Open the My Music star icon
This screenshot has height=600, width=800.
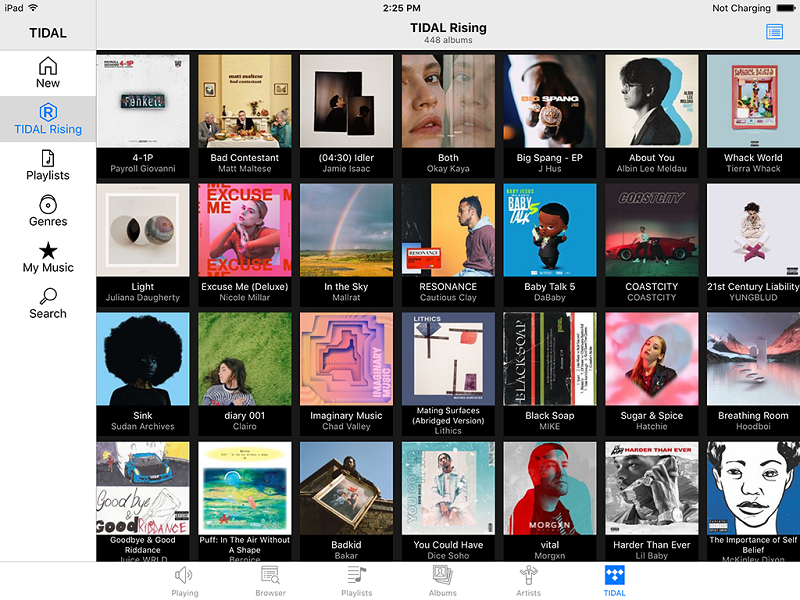48,251
